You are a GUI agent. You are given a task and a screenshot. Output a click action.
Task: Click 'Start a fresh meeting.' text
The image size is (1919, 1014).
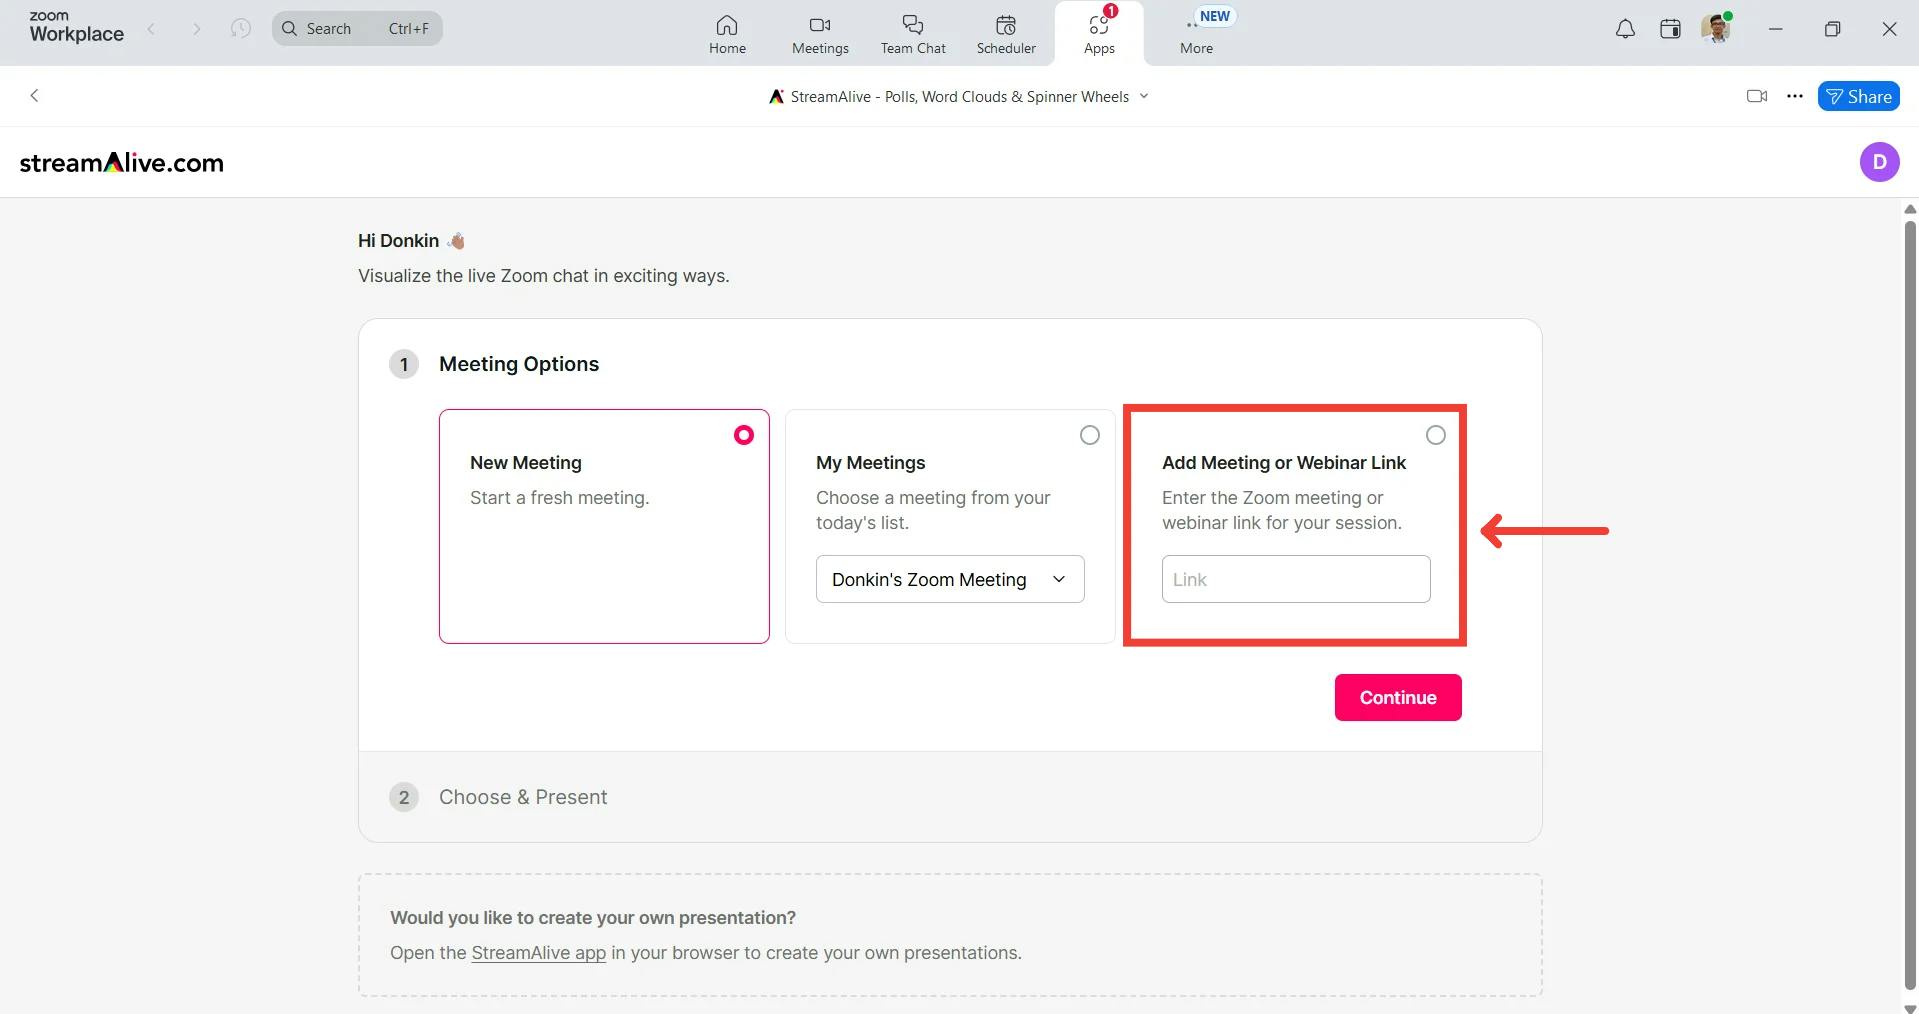point(559,498)
